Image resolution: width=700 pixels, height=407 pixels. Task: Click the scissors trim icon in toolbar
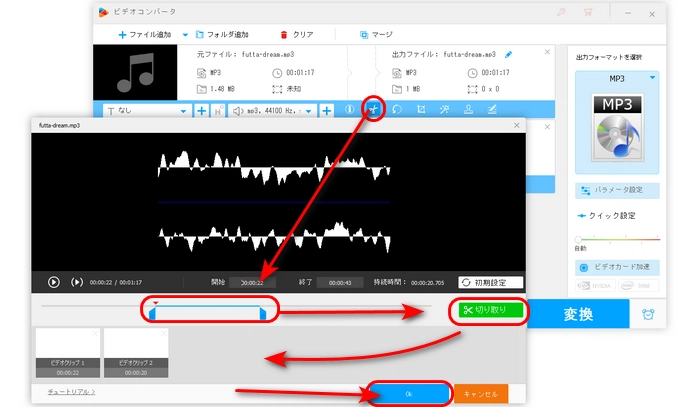(373, 109)
